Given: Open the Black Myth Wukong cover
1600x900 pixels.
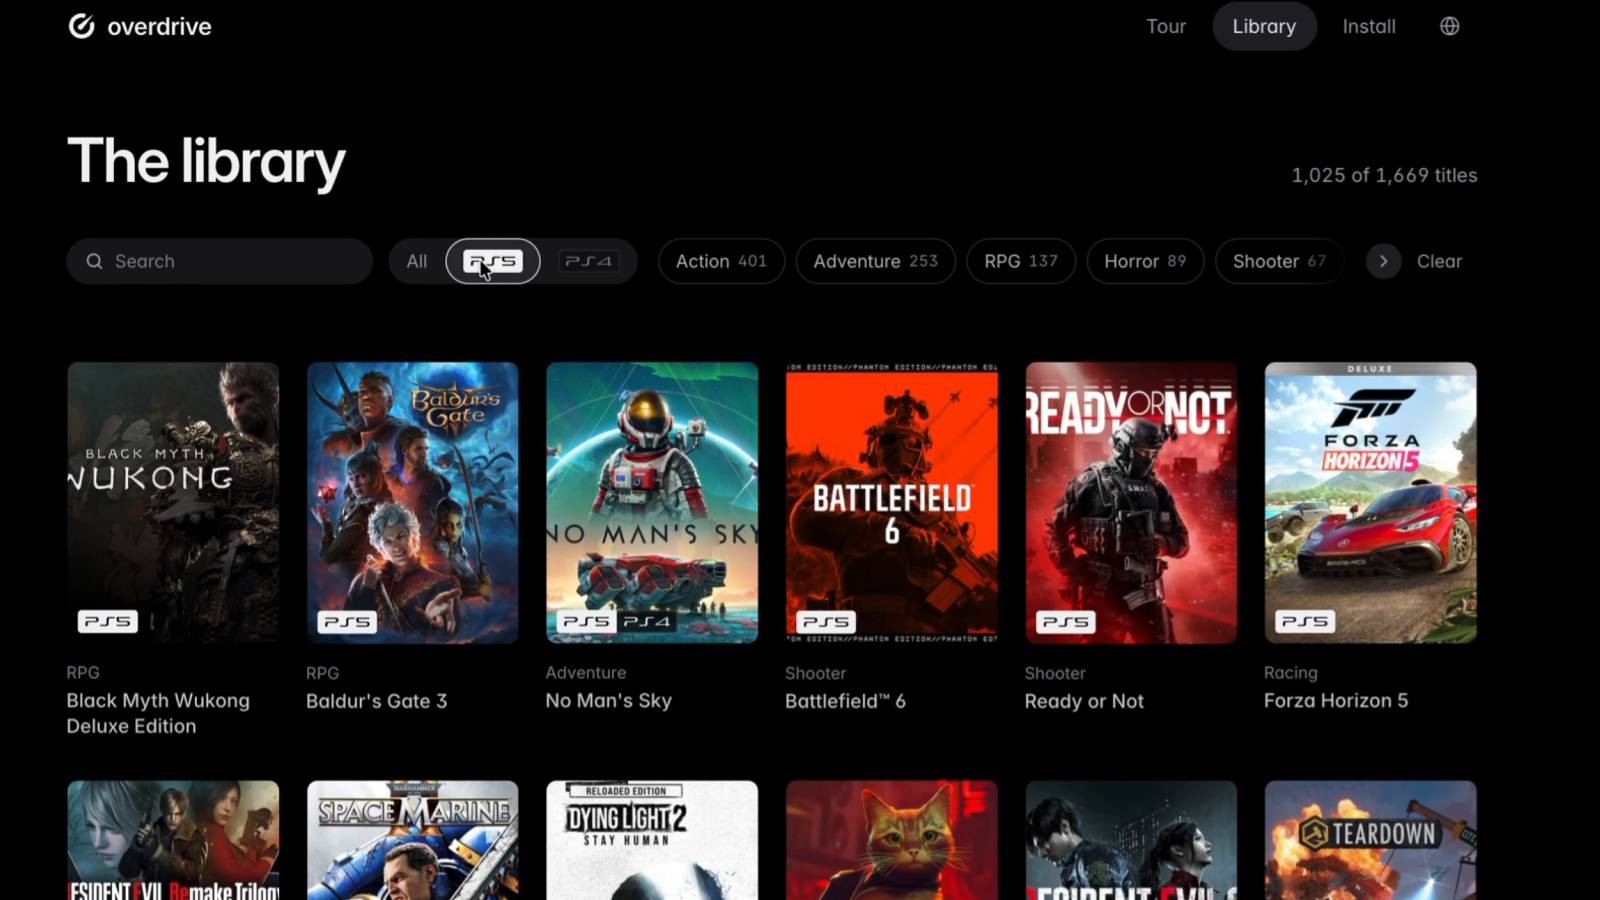Looking at the screenshot, I should [x=173, y=502].
